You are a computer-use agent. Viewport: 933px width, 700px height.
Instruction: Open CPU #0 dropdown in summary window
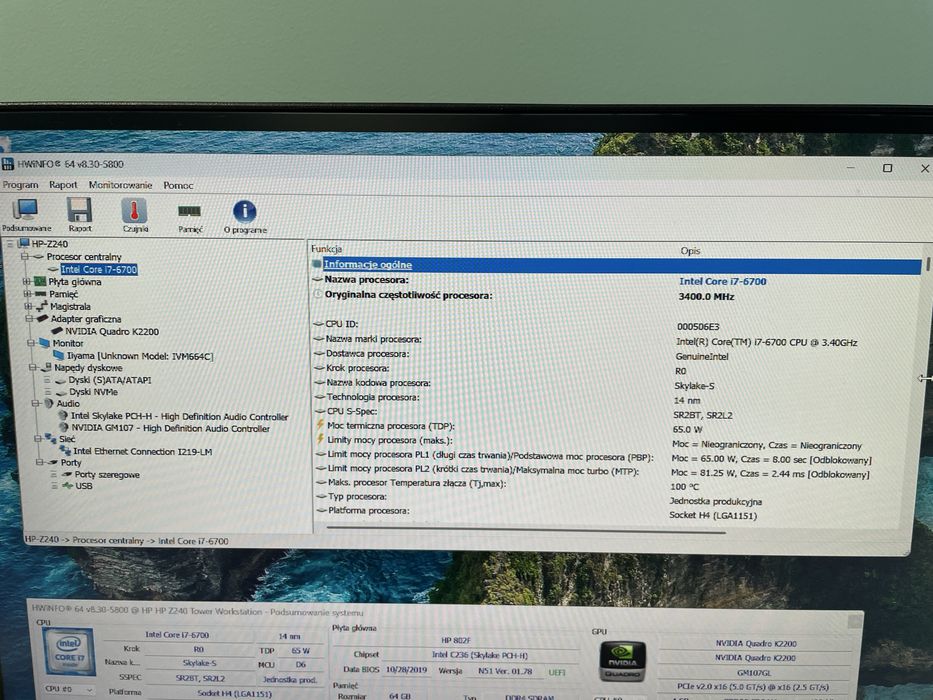coord(69,689)
